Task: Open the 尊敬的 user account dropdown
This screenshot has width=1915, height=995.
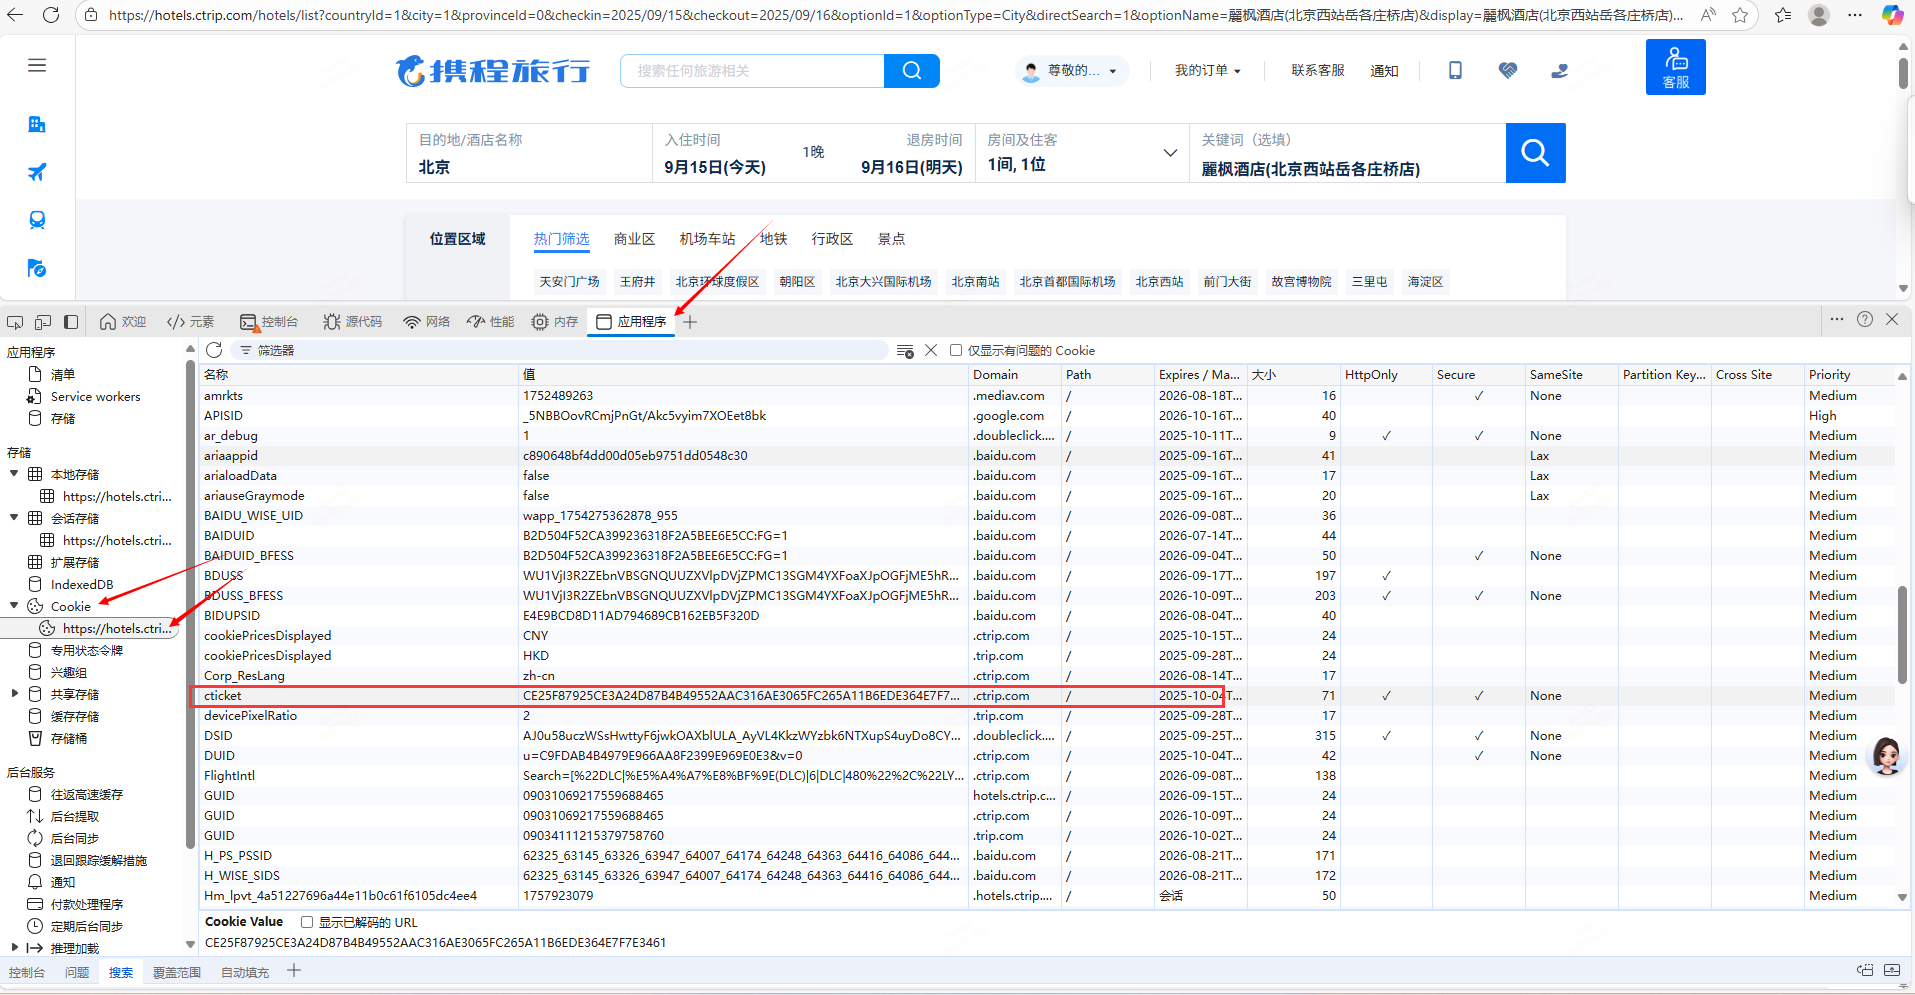Action: coord(1071,70)
